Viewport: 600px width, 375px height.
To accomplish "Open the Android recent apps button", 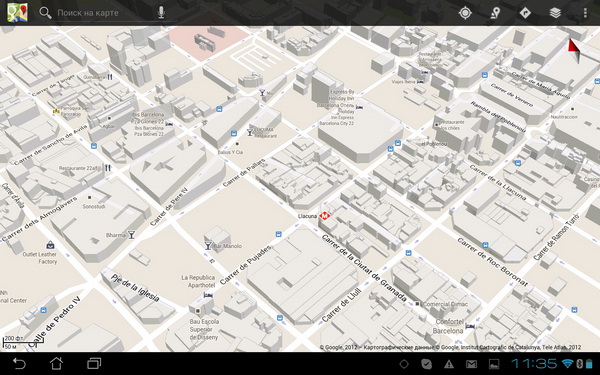I will tap(94, 363).
